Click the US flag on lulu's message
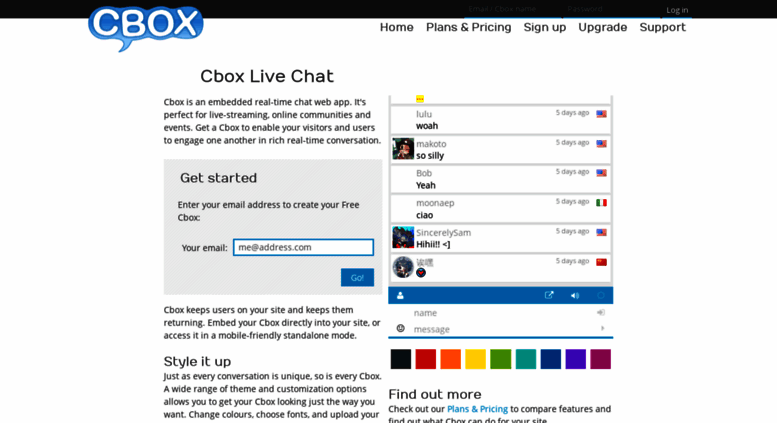The image size is (777, 423). (601, 114)
